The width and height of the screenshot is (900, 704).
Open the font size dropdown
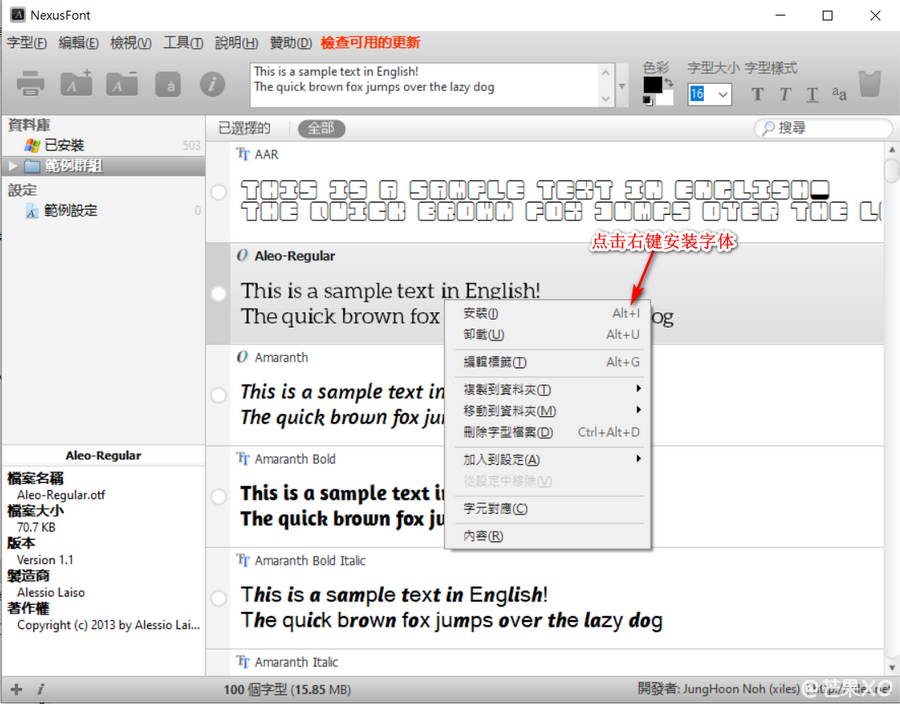723,94
